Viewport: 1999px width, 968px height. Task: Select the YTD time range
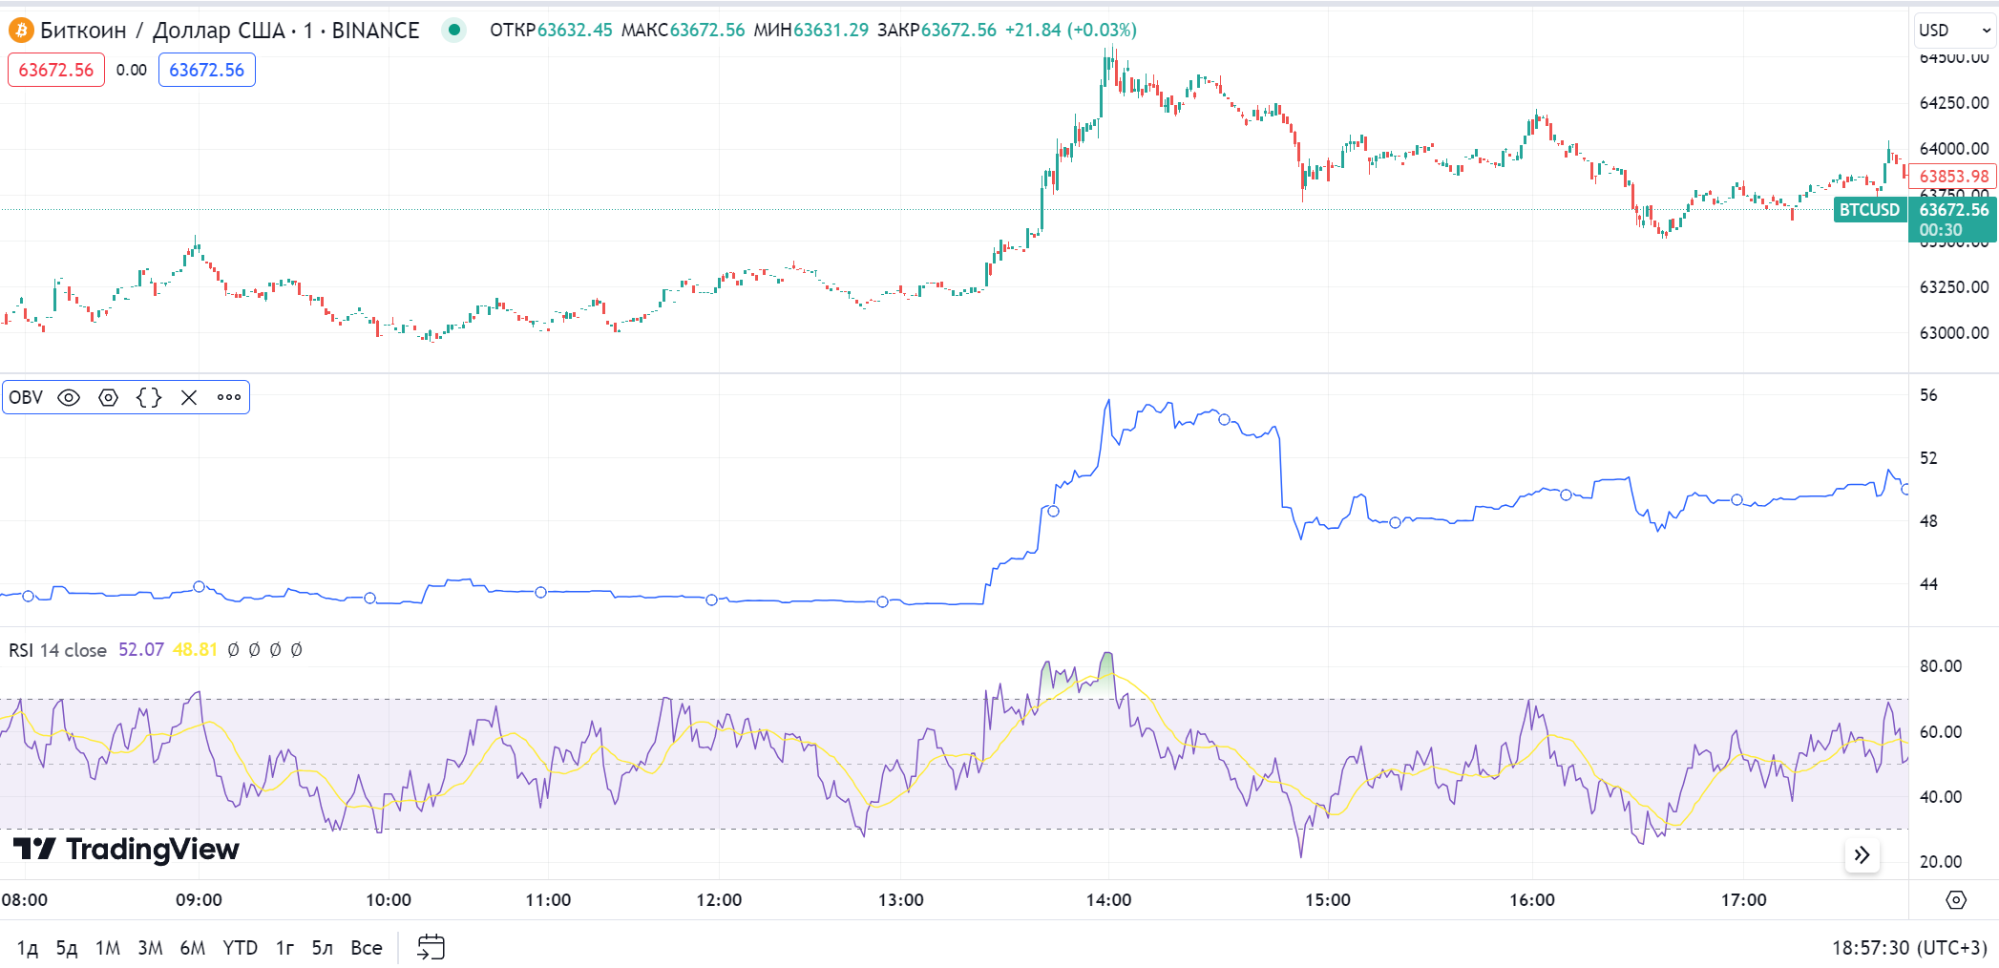[x=240, y=948]
